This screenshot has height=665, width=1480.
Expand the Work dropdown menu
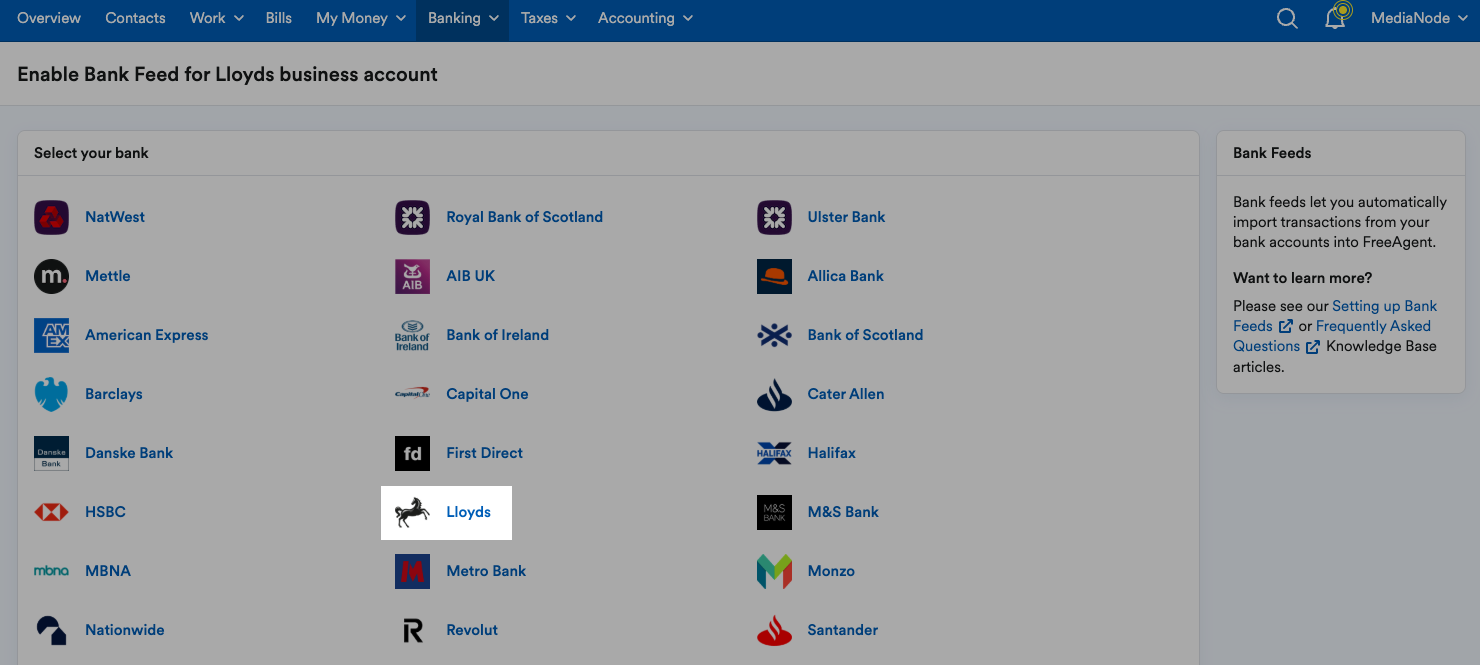pos(217,18)
